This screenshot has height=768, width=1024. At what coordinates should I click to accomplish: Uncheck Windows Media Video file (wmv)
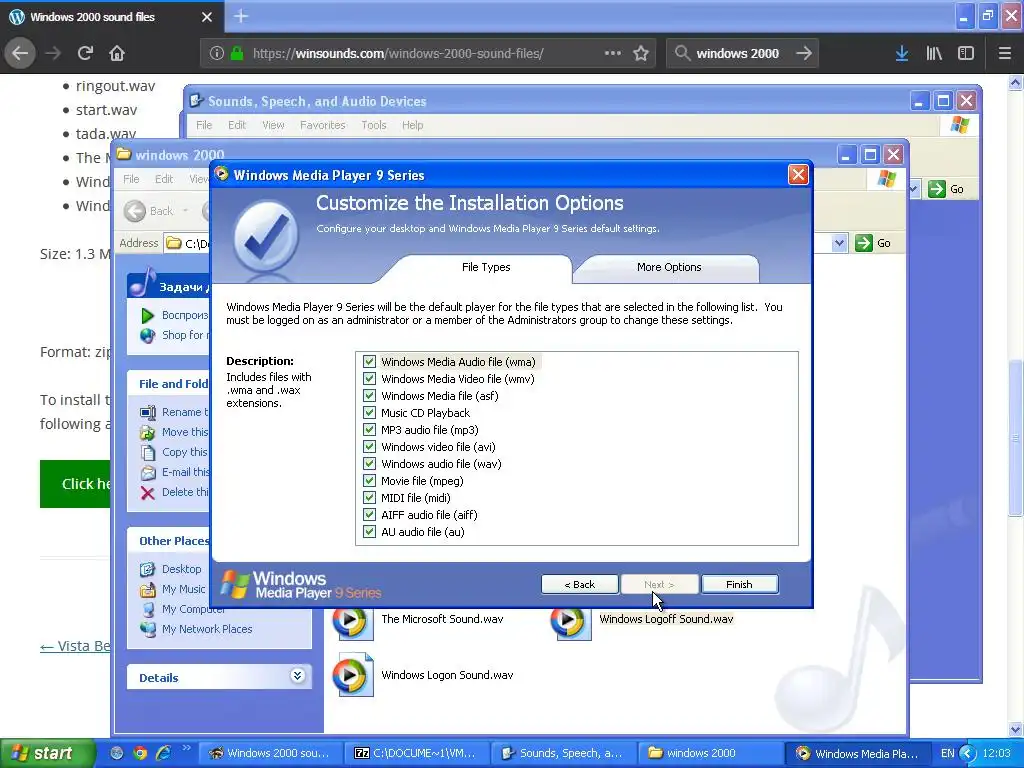coord(370,379)
